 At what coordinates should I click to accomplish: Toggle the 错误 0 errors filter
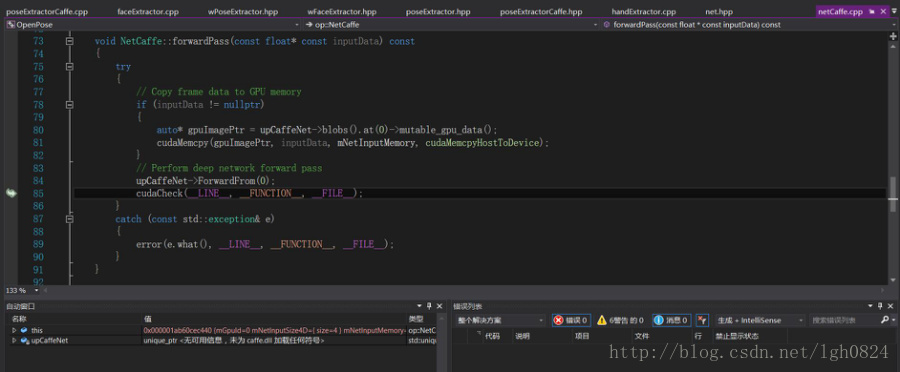571,320
